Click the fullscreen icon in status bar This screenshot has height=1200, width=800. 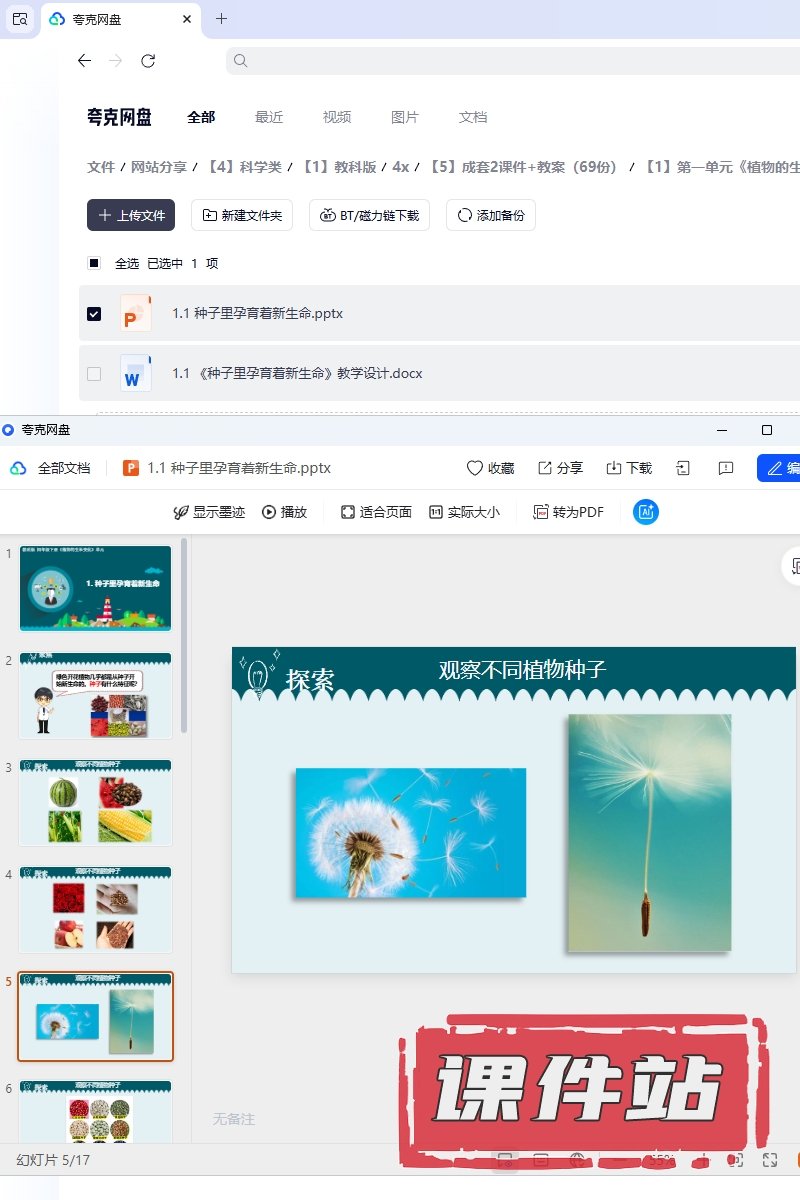click(x=770, y=1160)
